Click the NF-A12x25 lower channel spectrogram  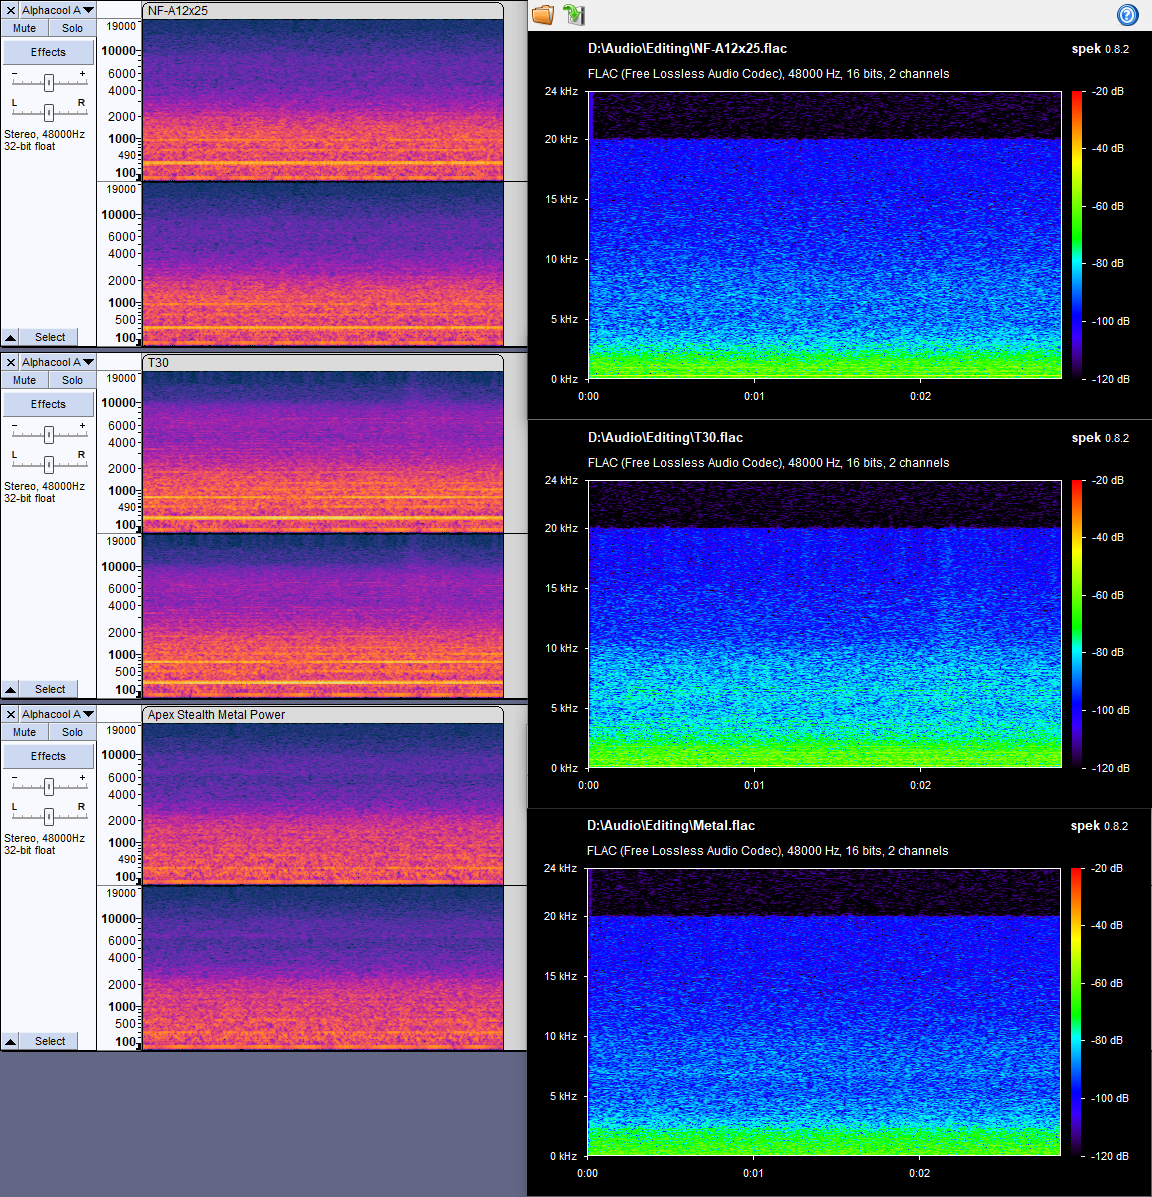[x=323, y=263]
